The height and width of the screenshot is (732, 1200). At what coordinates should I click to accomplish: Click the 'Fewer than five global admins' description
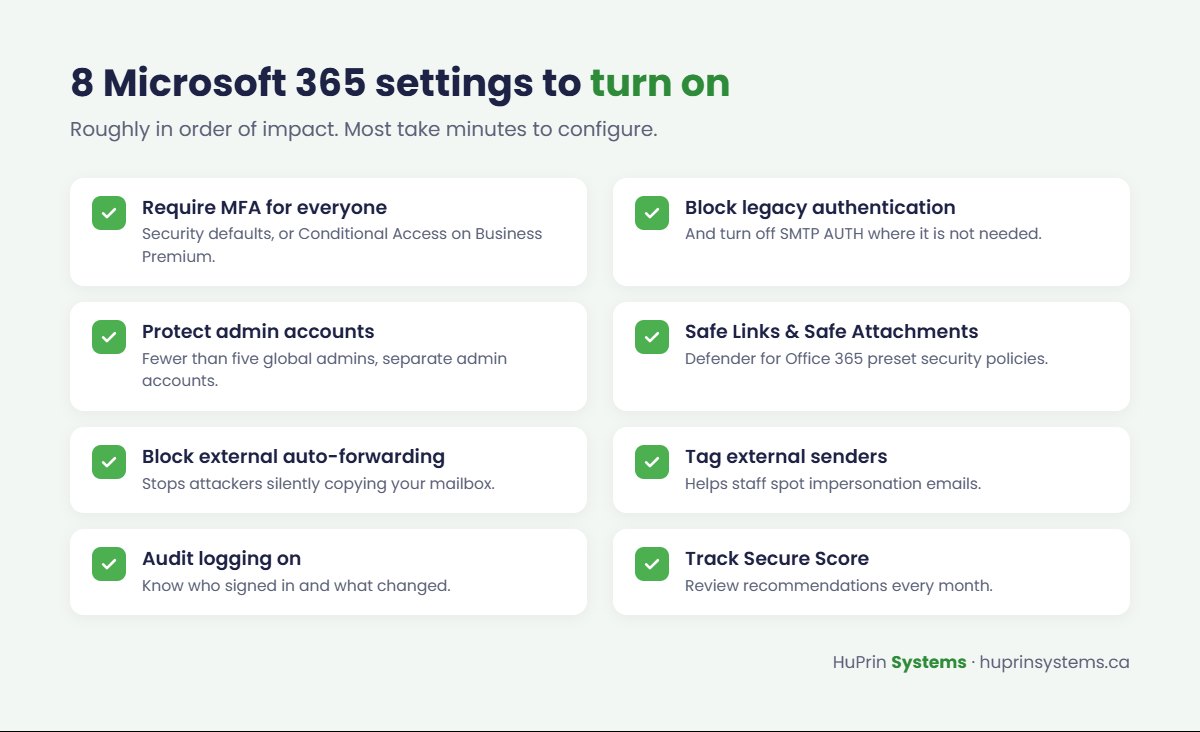(325, 369)
